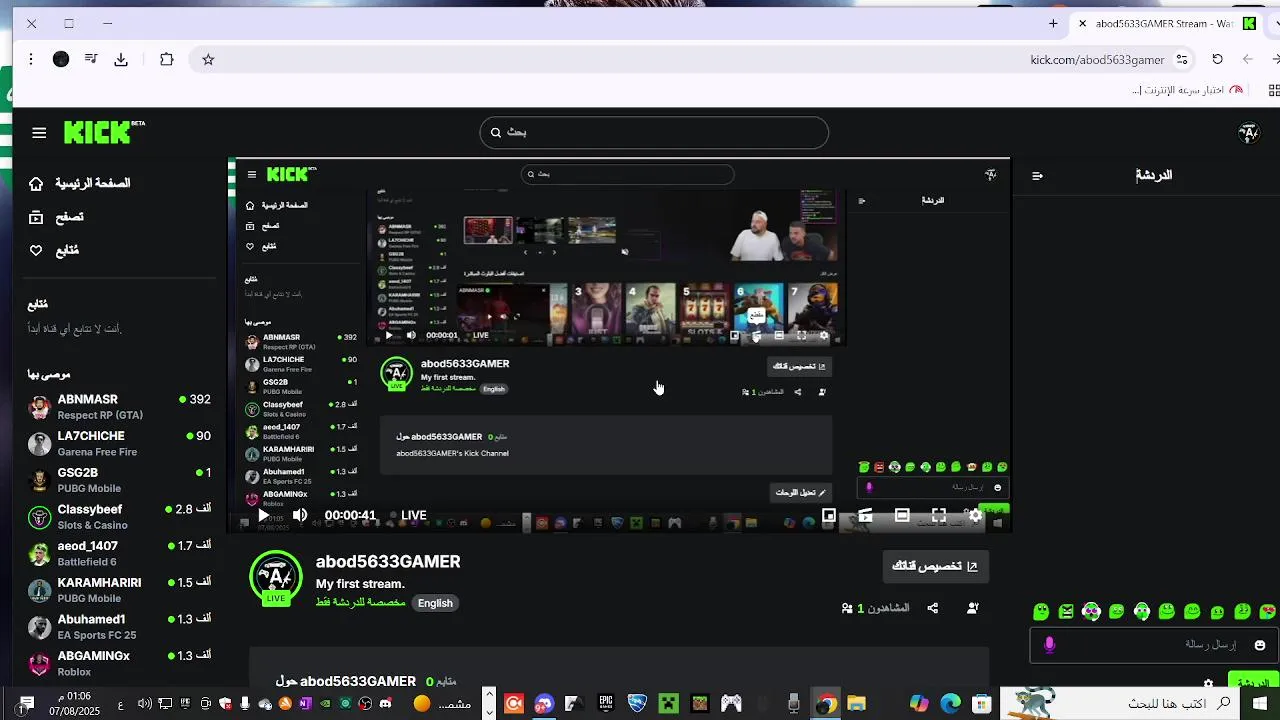Click the abod5633GAMER channel avatar
This screenshot has height=720, width=1280.
pos(275,577)
